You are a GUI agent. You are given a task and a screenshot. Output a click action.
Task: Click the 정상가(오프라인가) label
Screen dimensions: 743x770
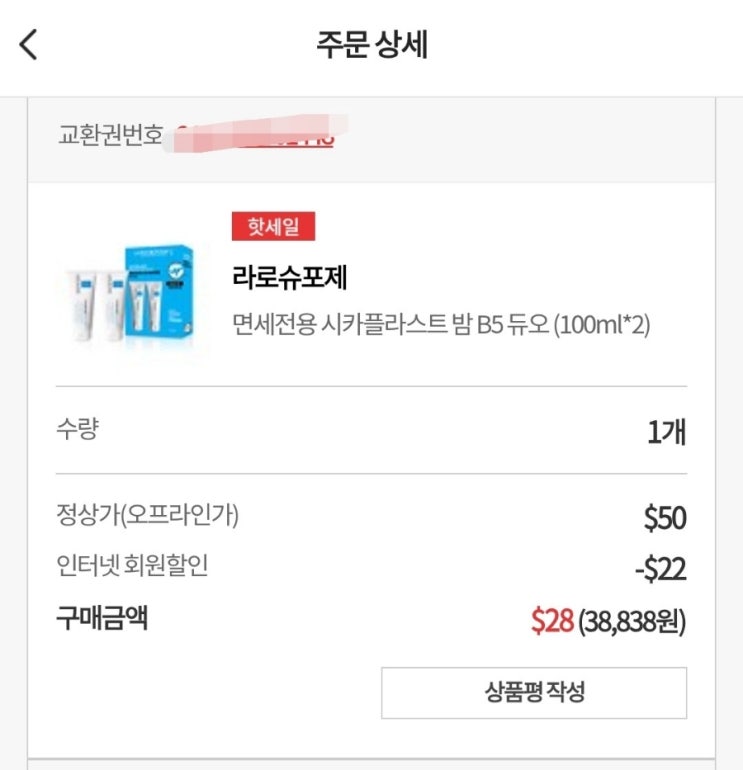[x=148, y=516]
